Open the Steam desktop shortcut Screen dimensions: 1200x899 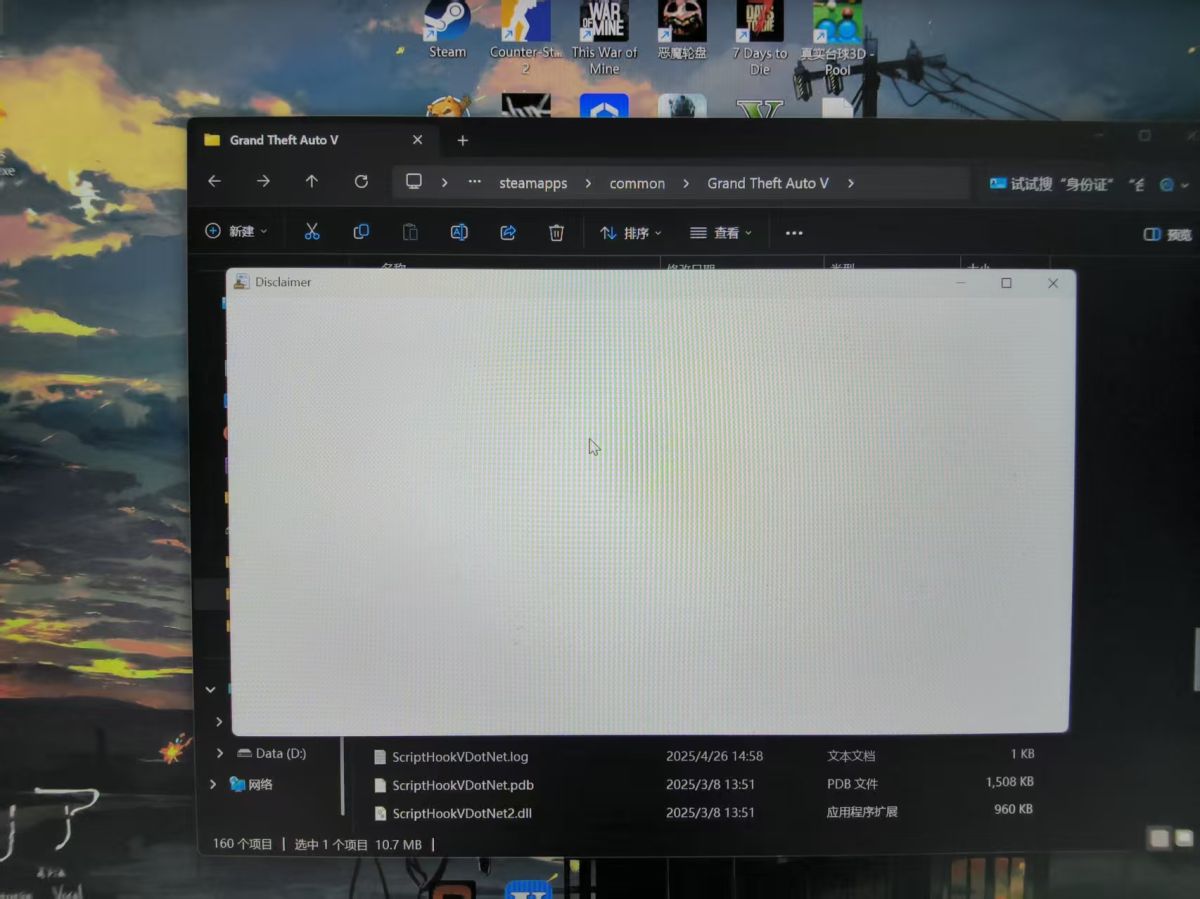click(x=447, y=31)
